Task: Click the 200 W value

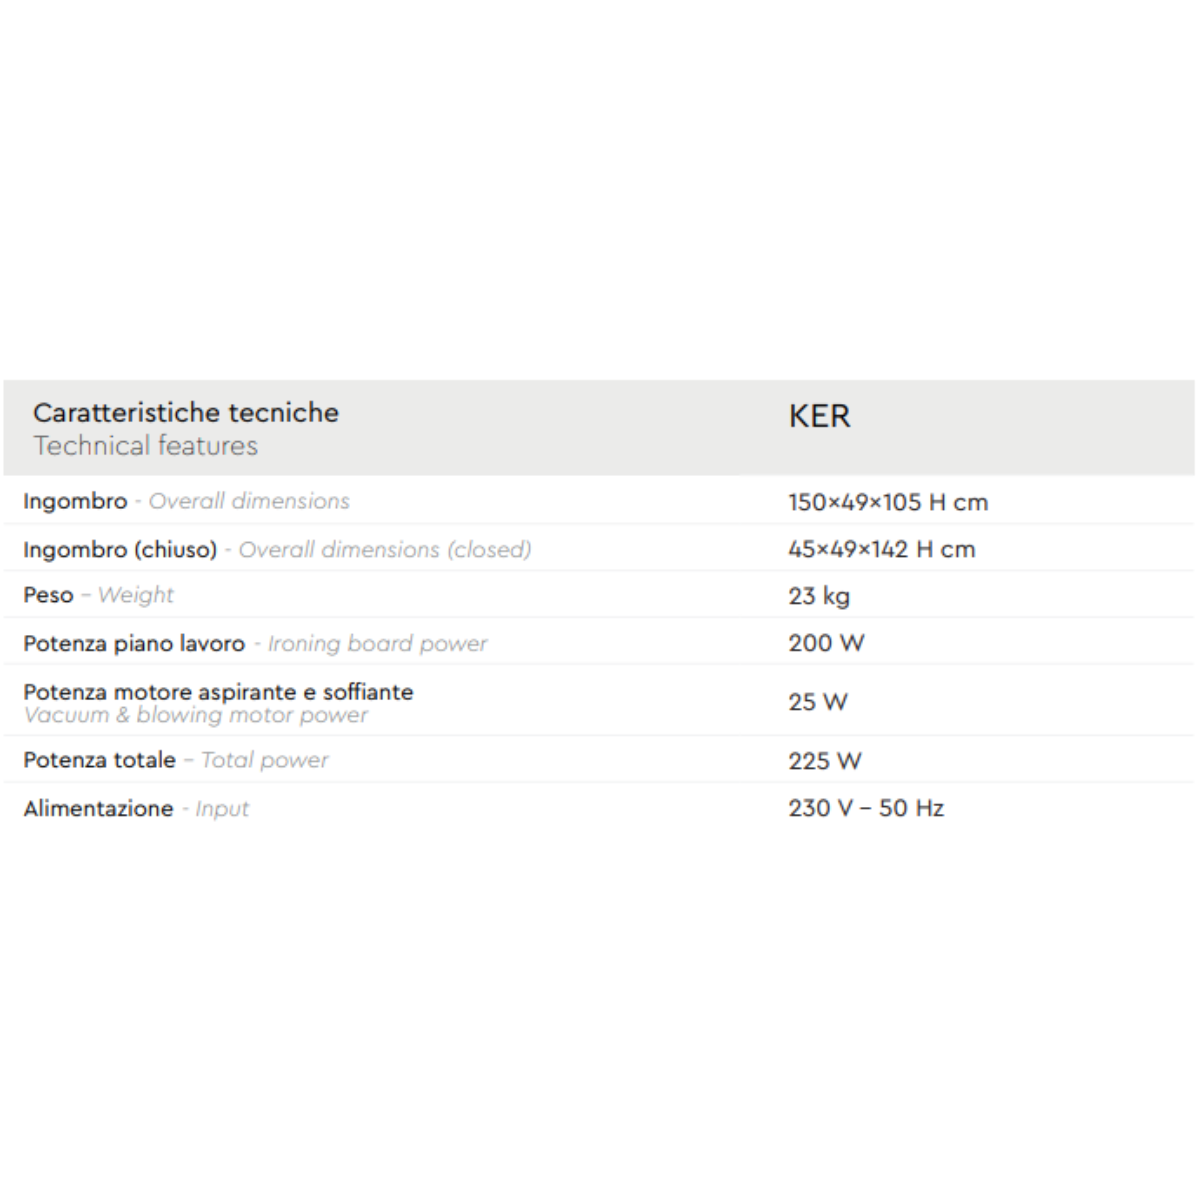Action: tap(825, 643)
